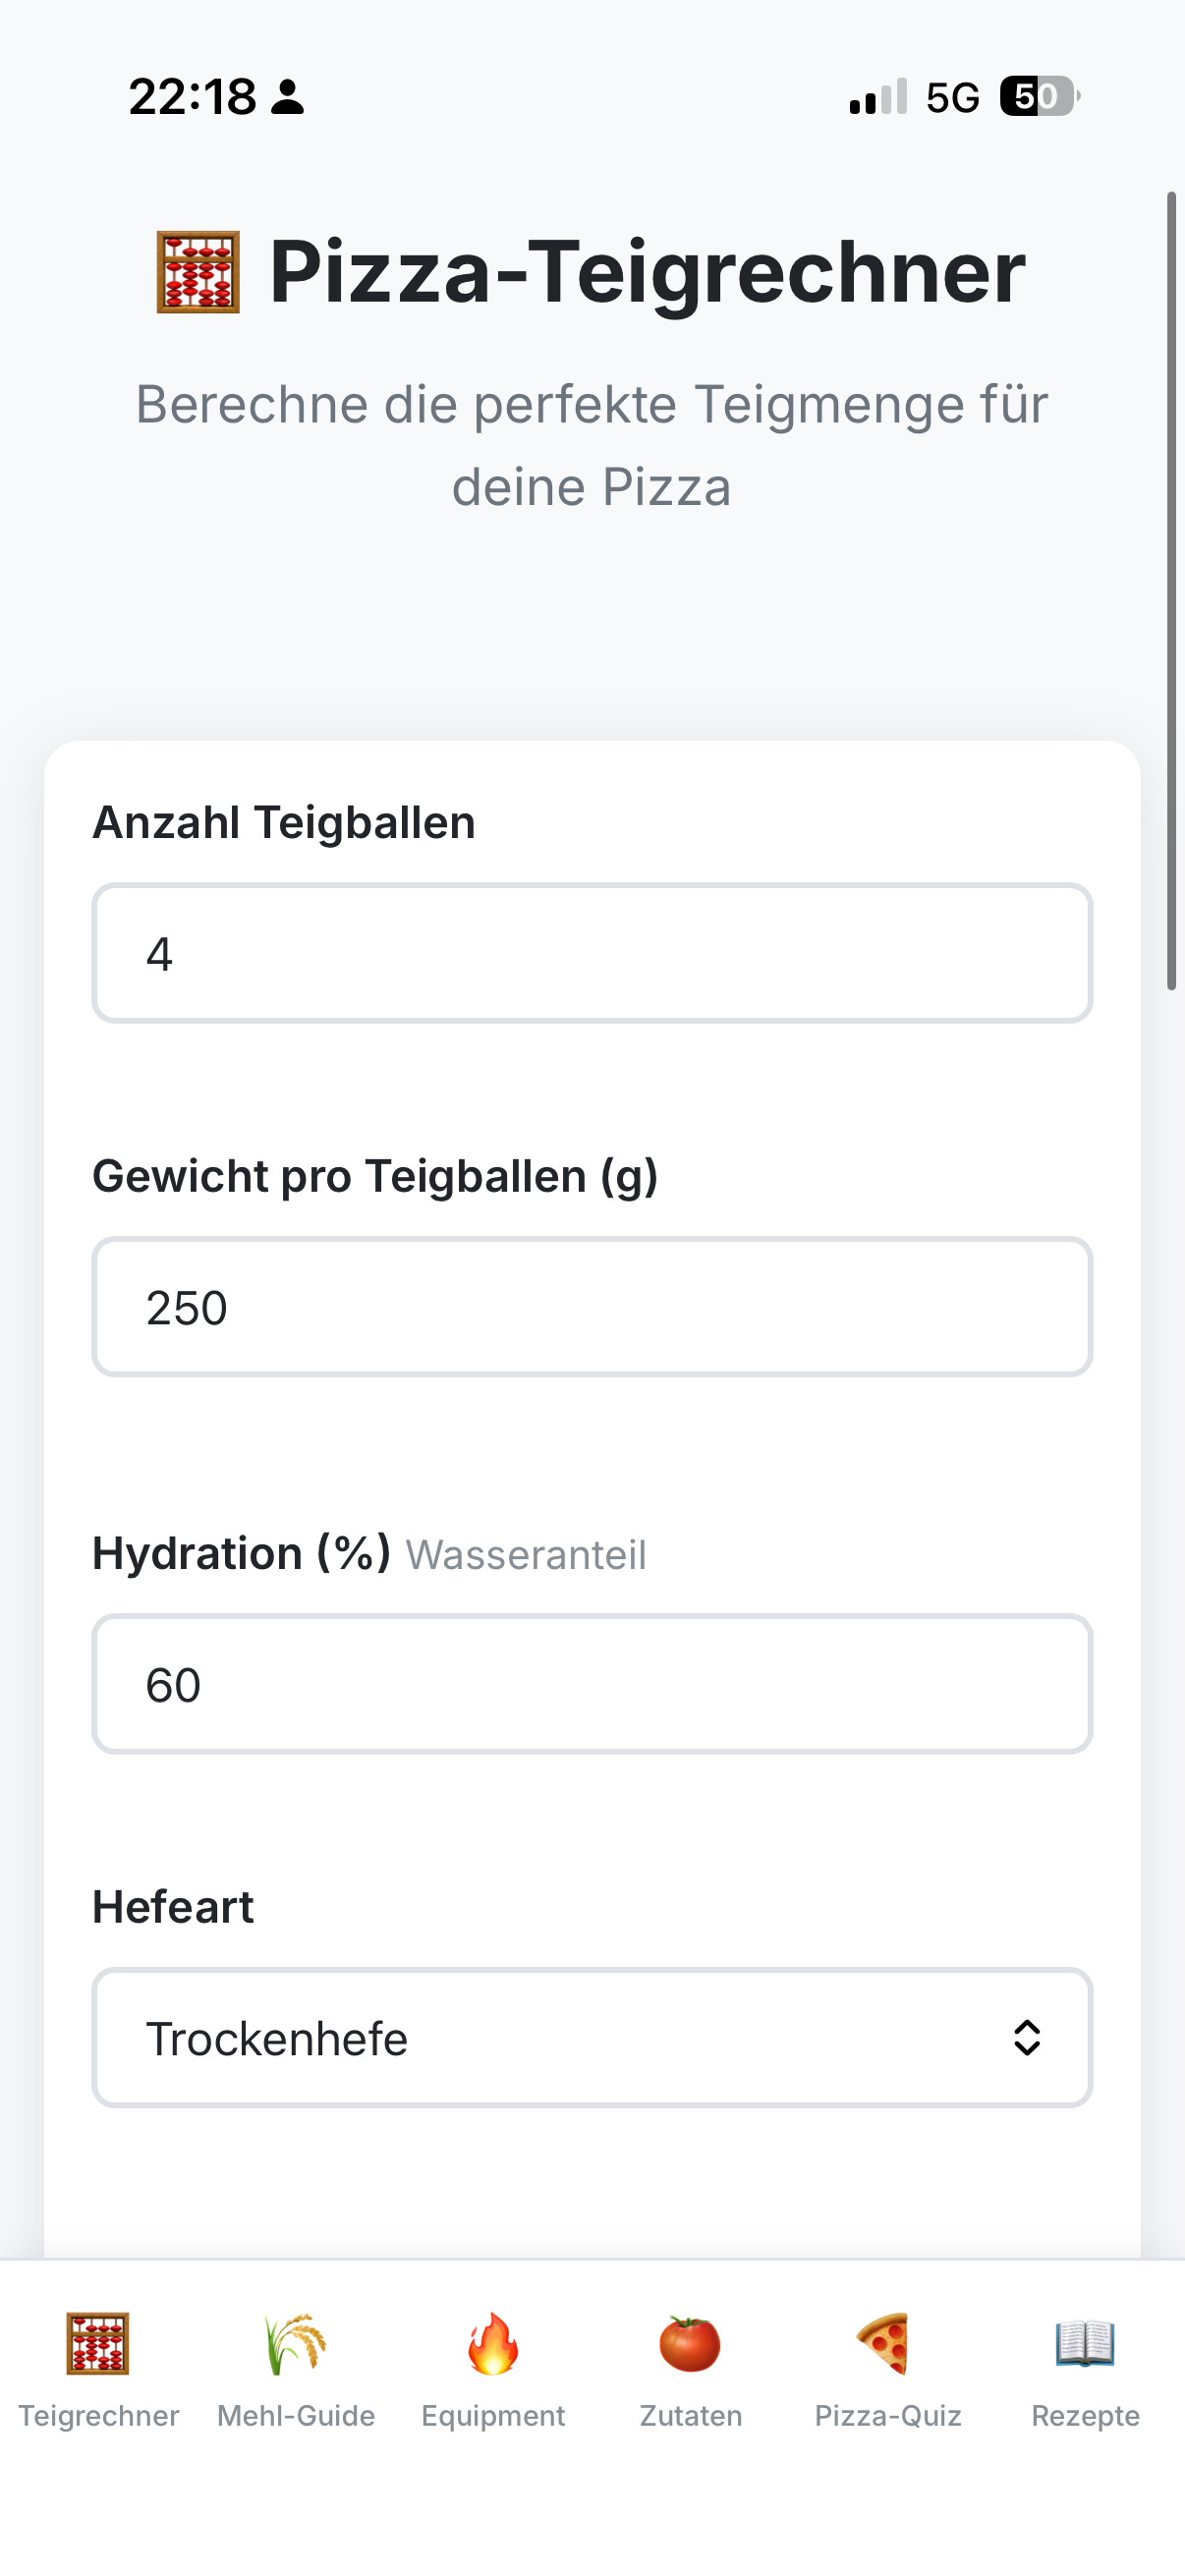The height and width of the screenshot is (2576, 1185).
Task: Tap the cellular signal bars icon
Action: 878,97
